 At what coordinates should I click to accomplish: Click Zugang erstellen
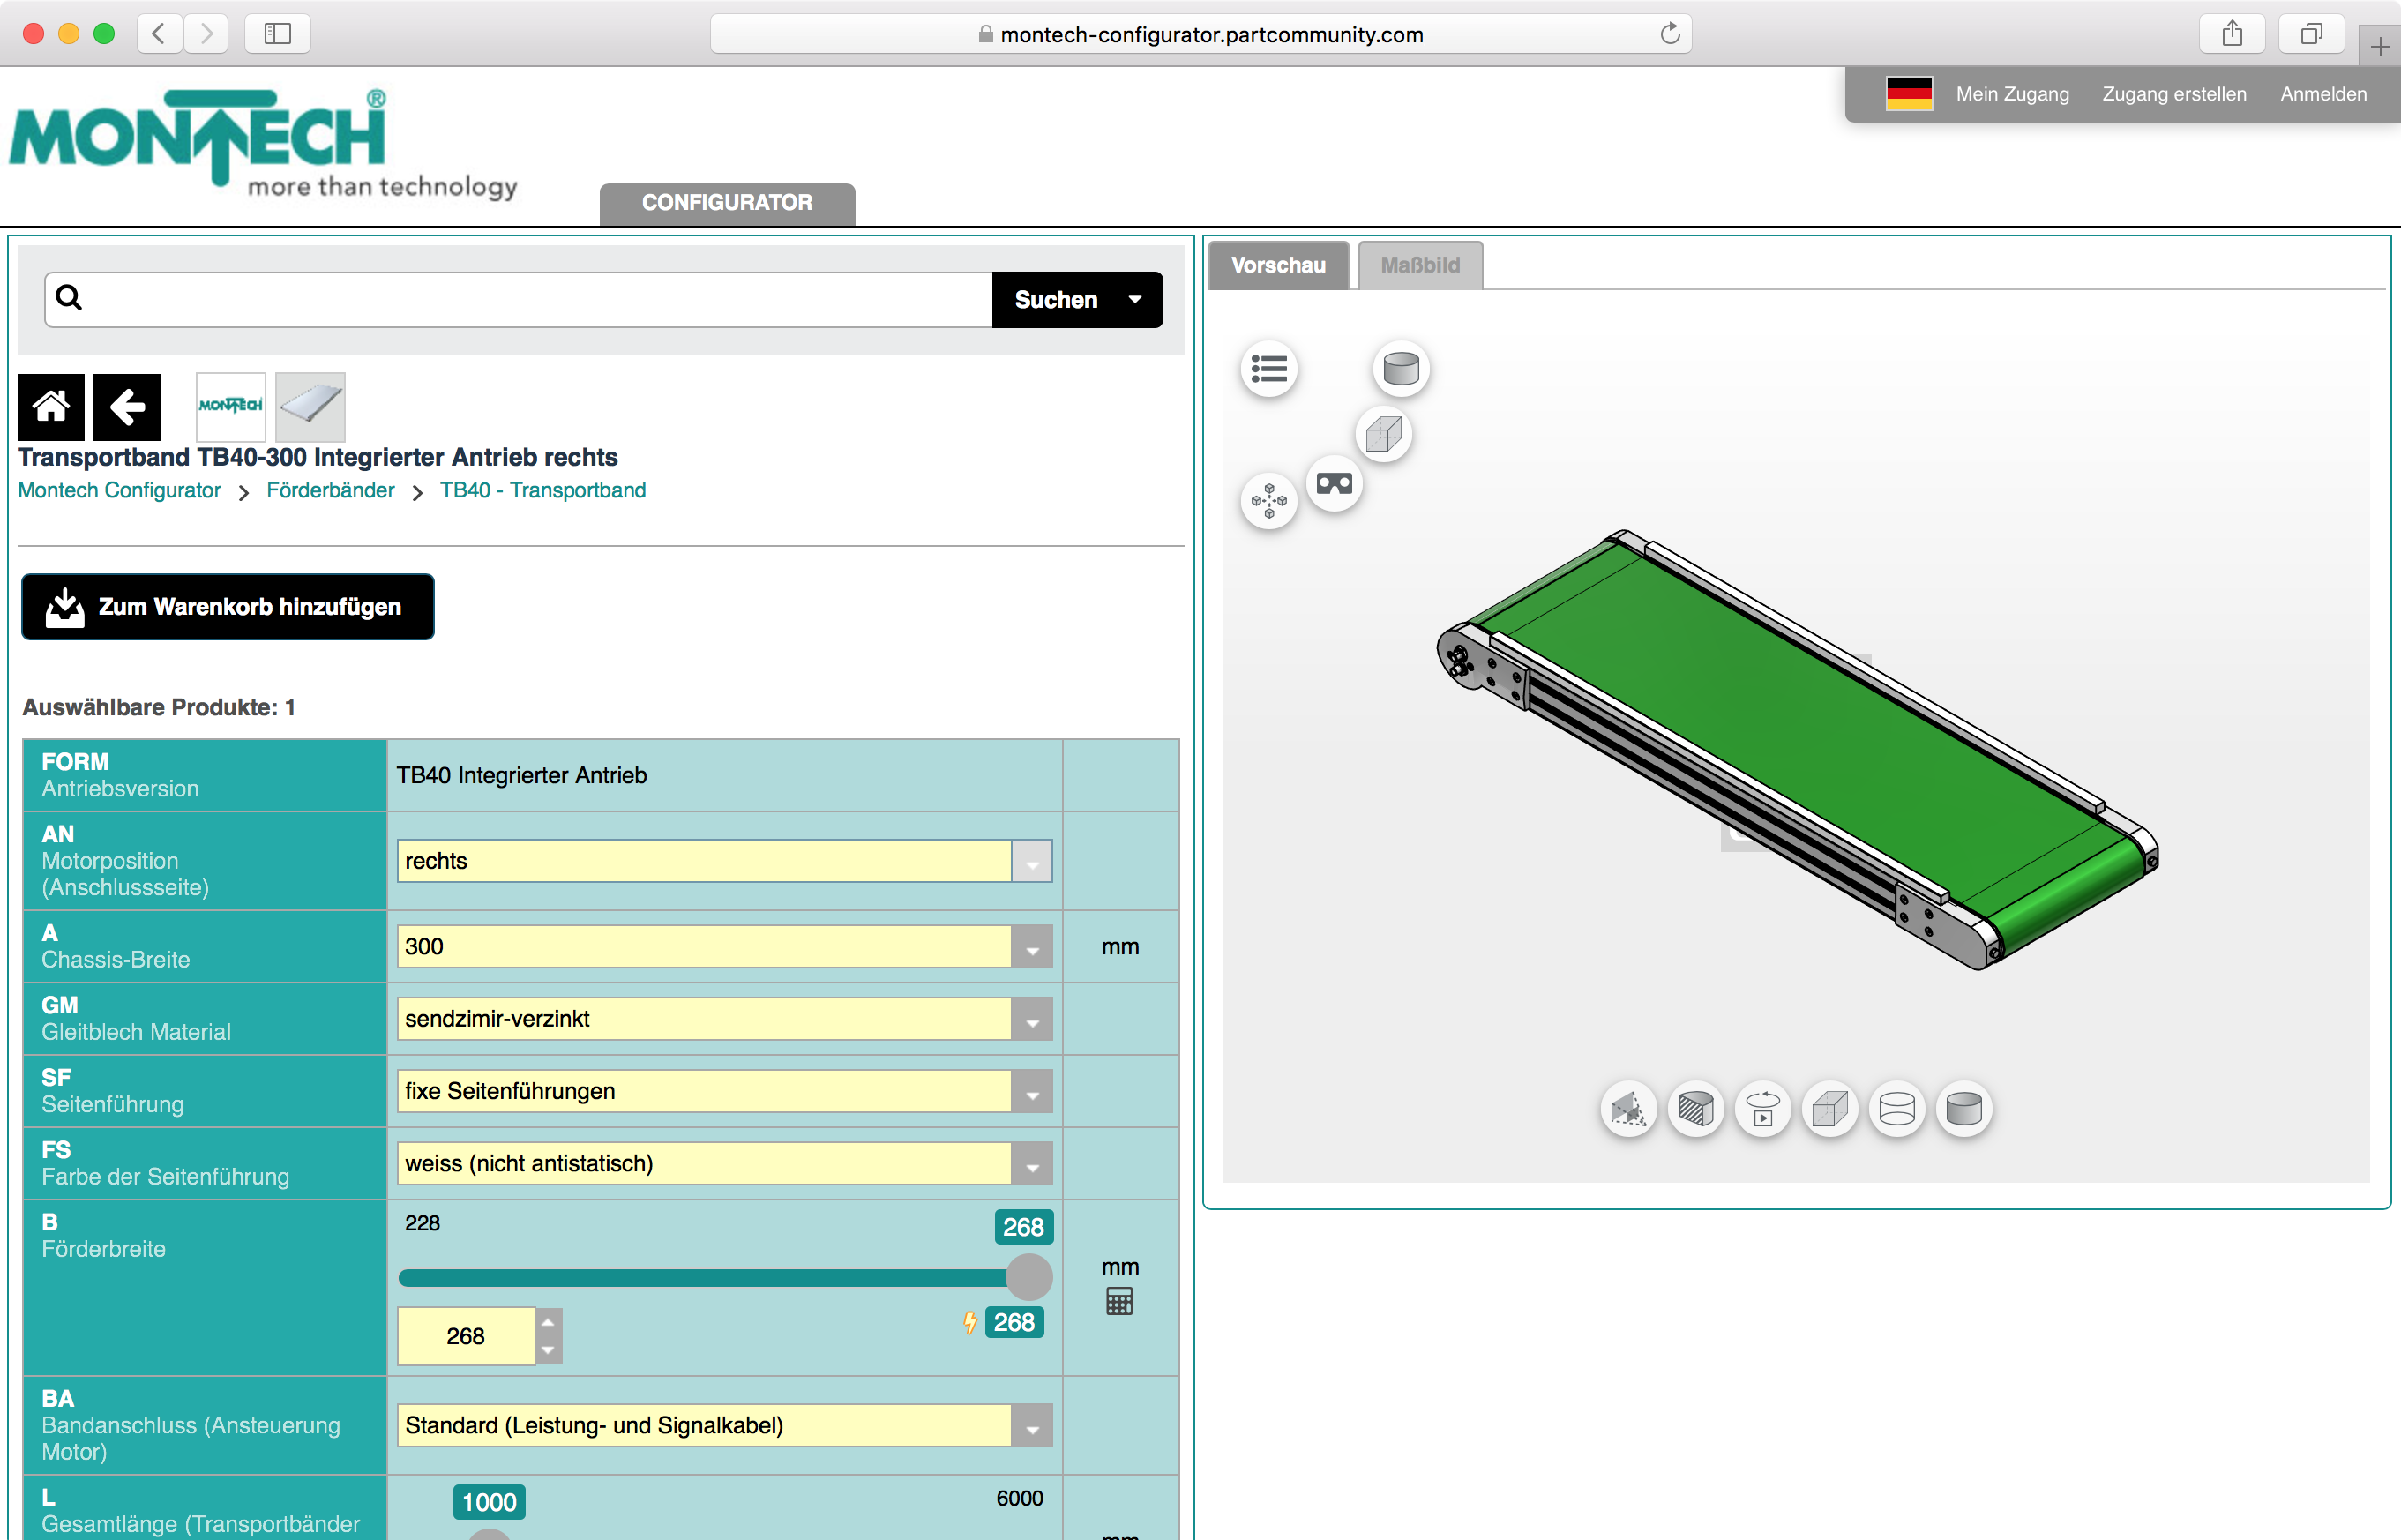point(2173,94)
